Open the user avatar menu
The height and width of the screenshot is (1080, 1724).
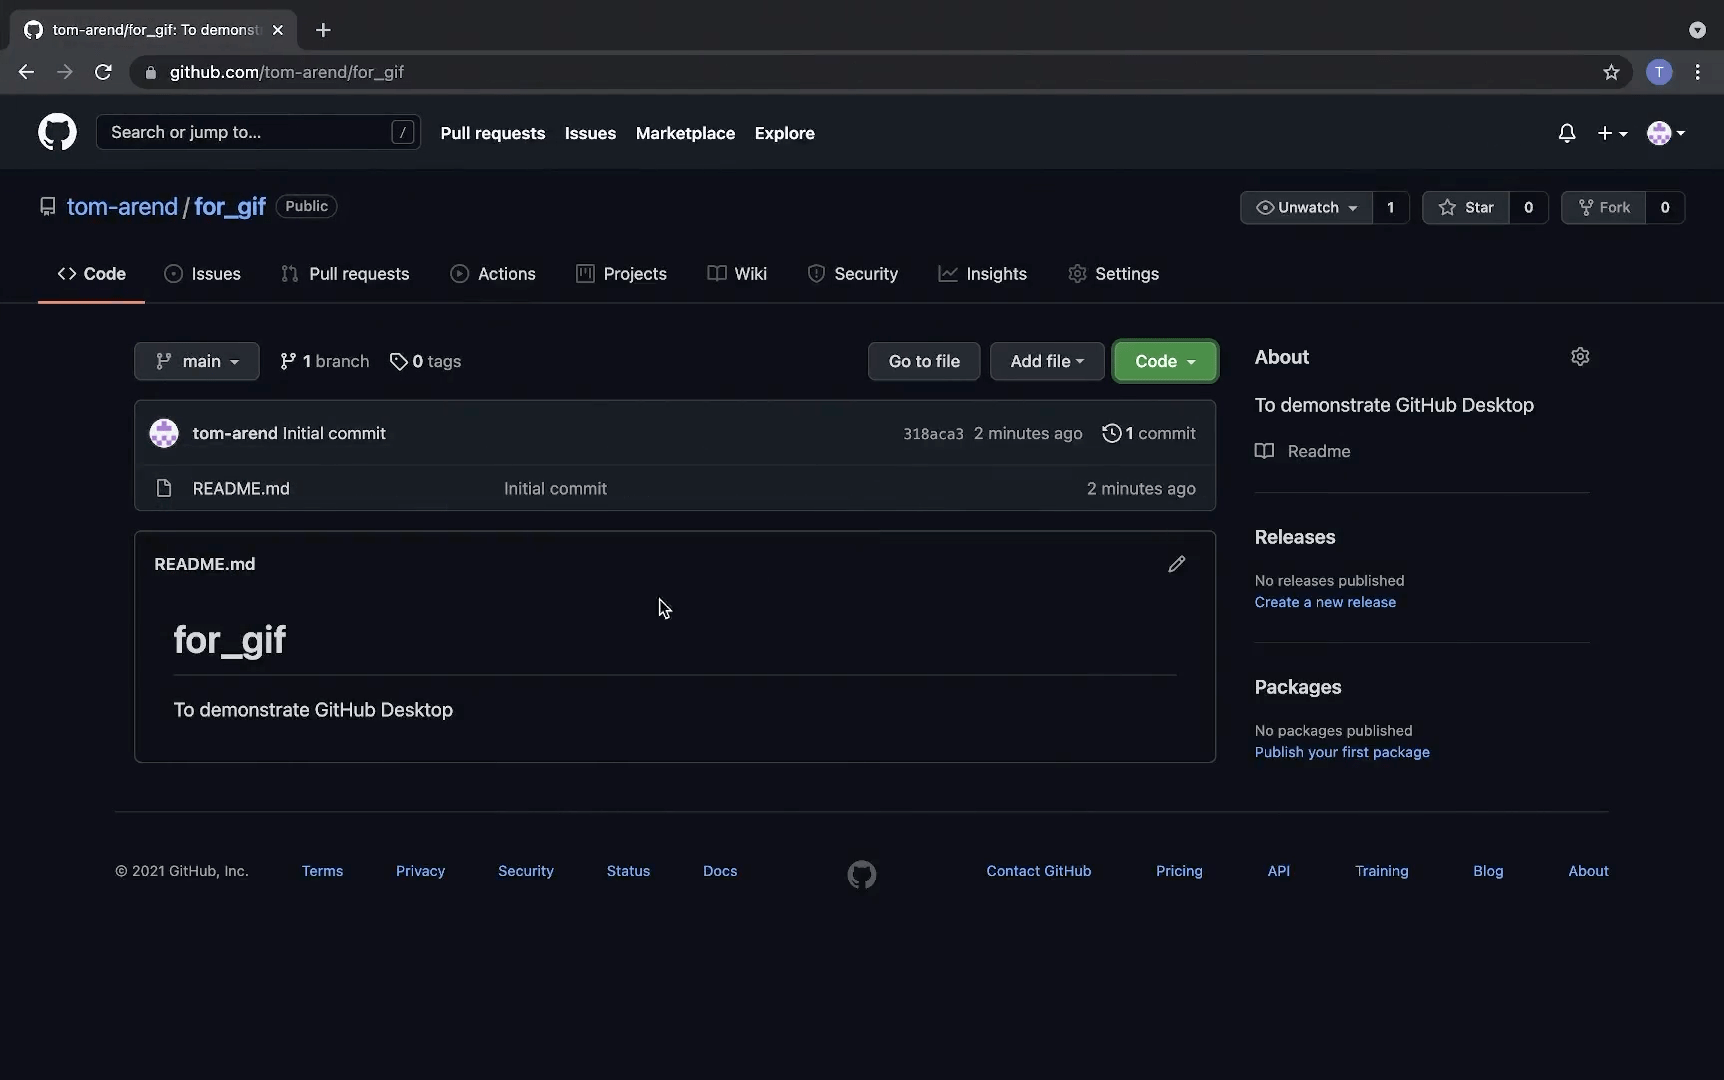[1665, 133]
